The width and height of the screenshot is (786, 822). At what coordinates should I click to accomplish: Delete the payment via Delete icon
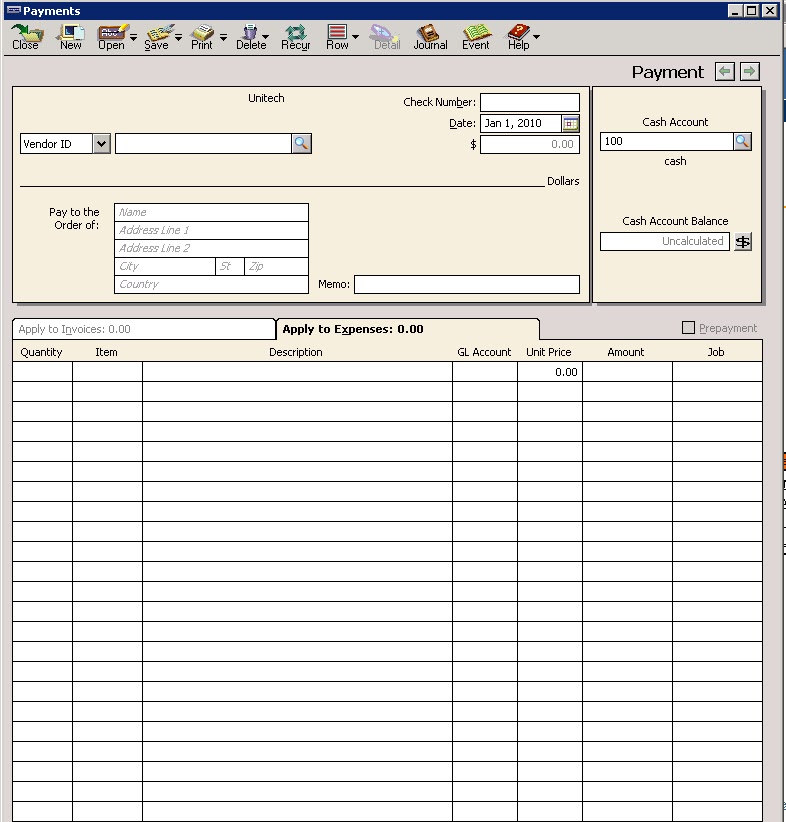(251, 37)
